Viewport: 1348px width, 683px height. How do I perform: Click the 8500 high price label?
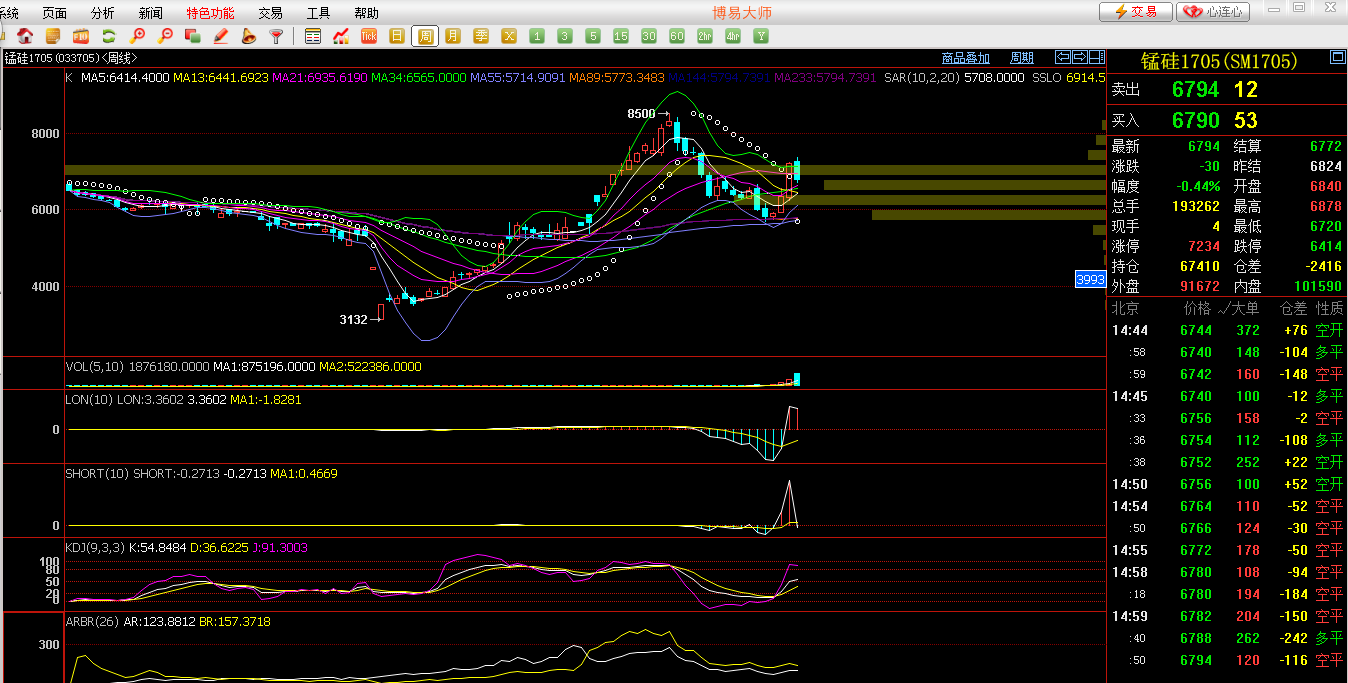tap(641, 114)
